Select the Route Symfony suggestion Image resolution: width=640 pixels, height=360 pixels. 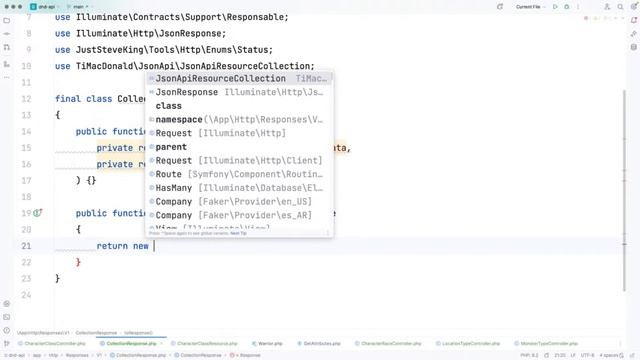pyautogui.click(x=239, y=174)
